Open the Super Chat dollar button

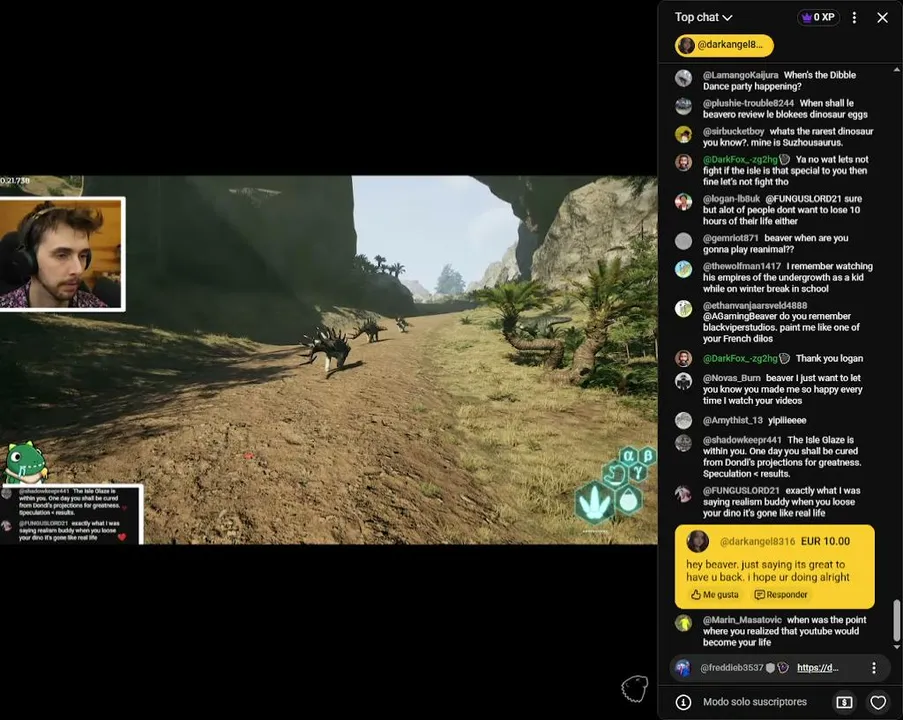click(x=844, y=702)
